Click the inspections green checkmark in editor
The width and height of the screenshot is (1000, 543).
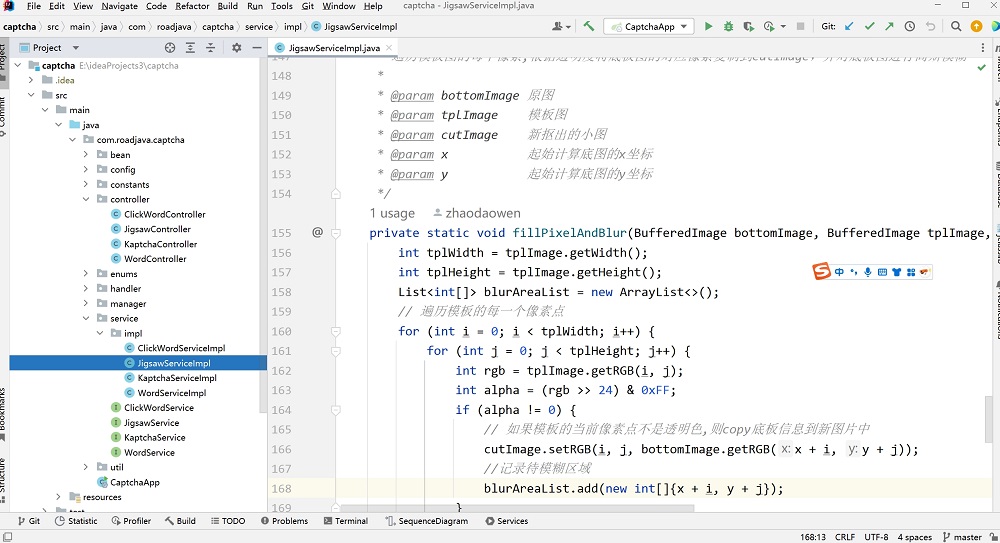(x=982, y=67)
